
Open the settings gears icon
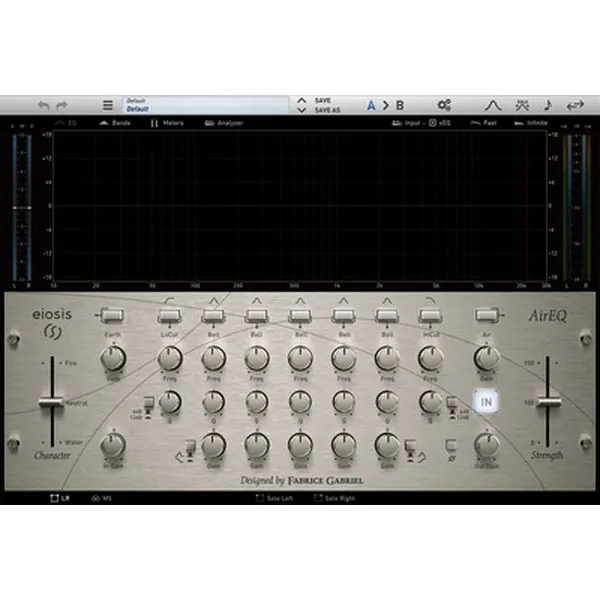[x=444, y=105]
